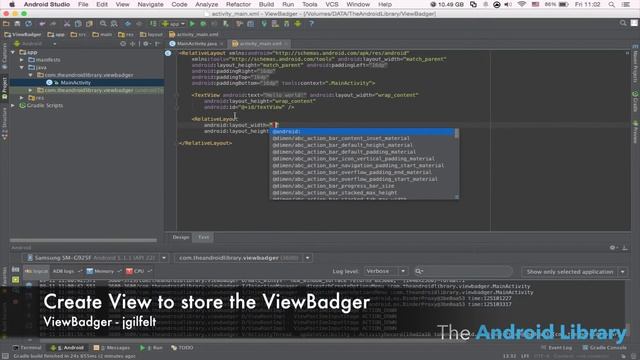640x360 pixels.
Task: Open the Samsung SM-G925F device dropdown
Action: point(96,258)
